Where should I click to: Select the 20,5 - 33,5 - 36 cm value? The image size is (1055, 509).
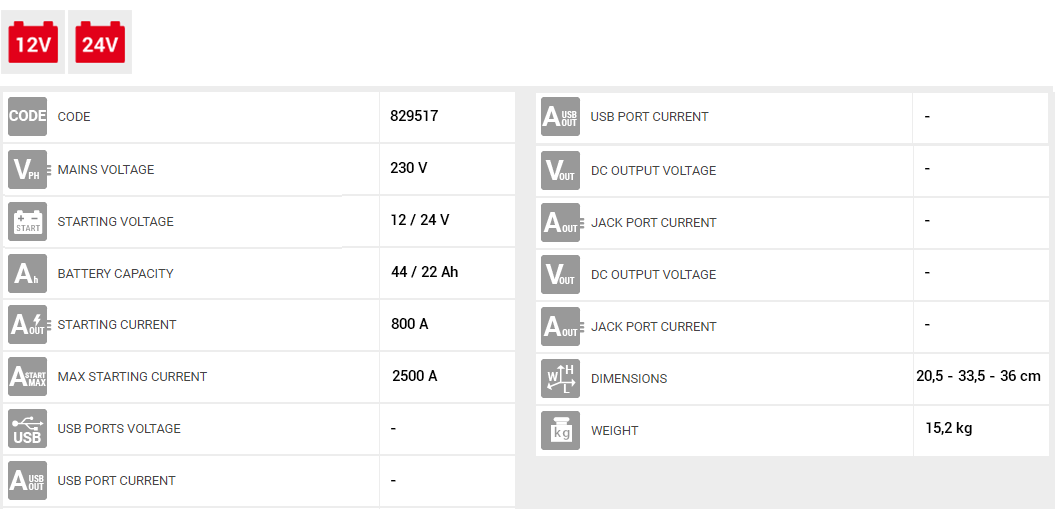(x=978, y=376)
